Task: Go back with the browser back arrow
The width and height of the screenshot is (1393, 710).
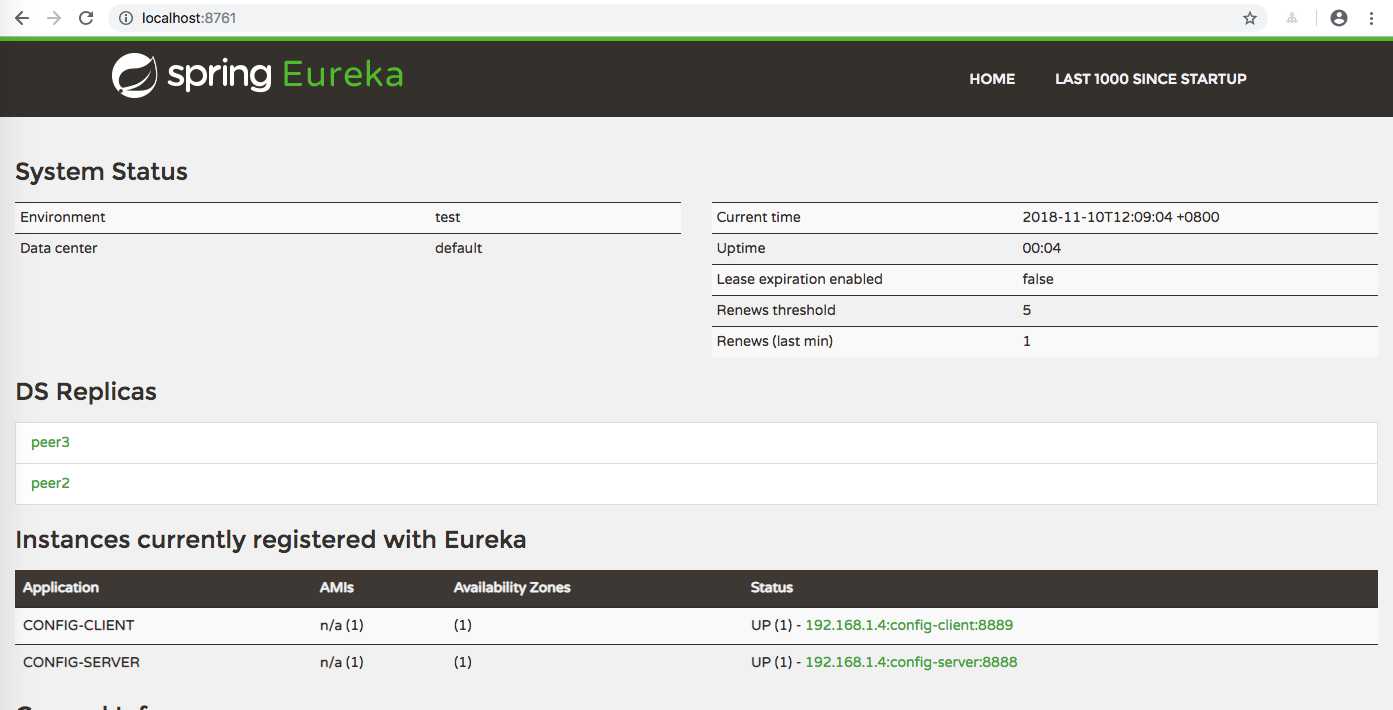Action: click(21, 18)
